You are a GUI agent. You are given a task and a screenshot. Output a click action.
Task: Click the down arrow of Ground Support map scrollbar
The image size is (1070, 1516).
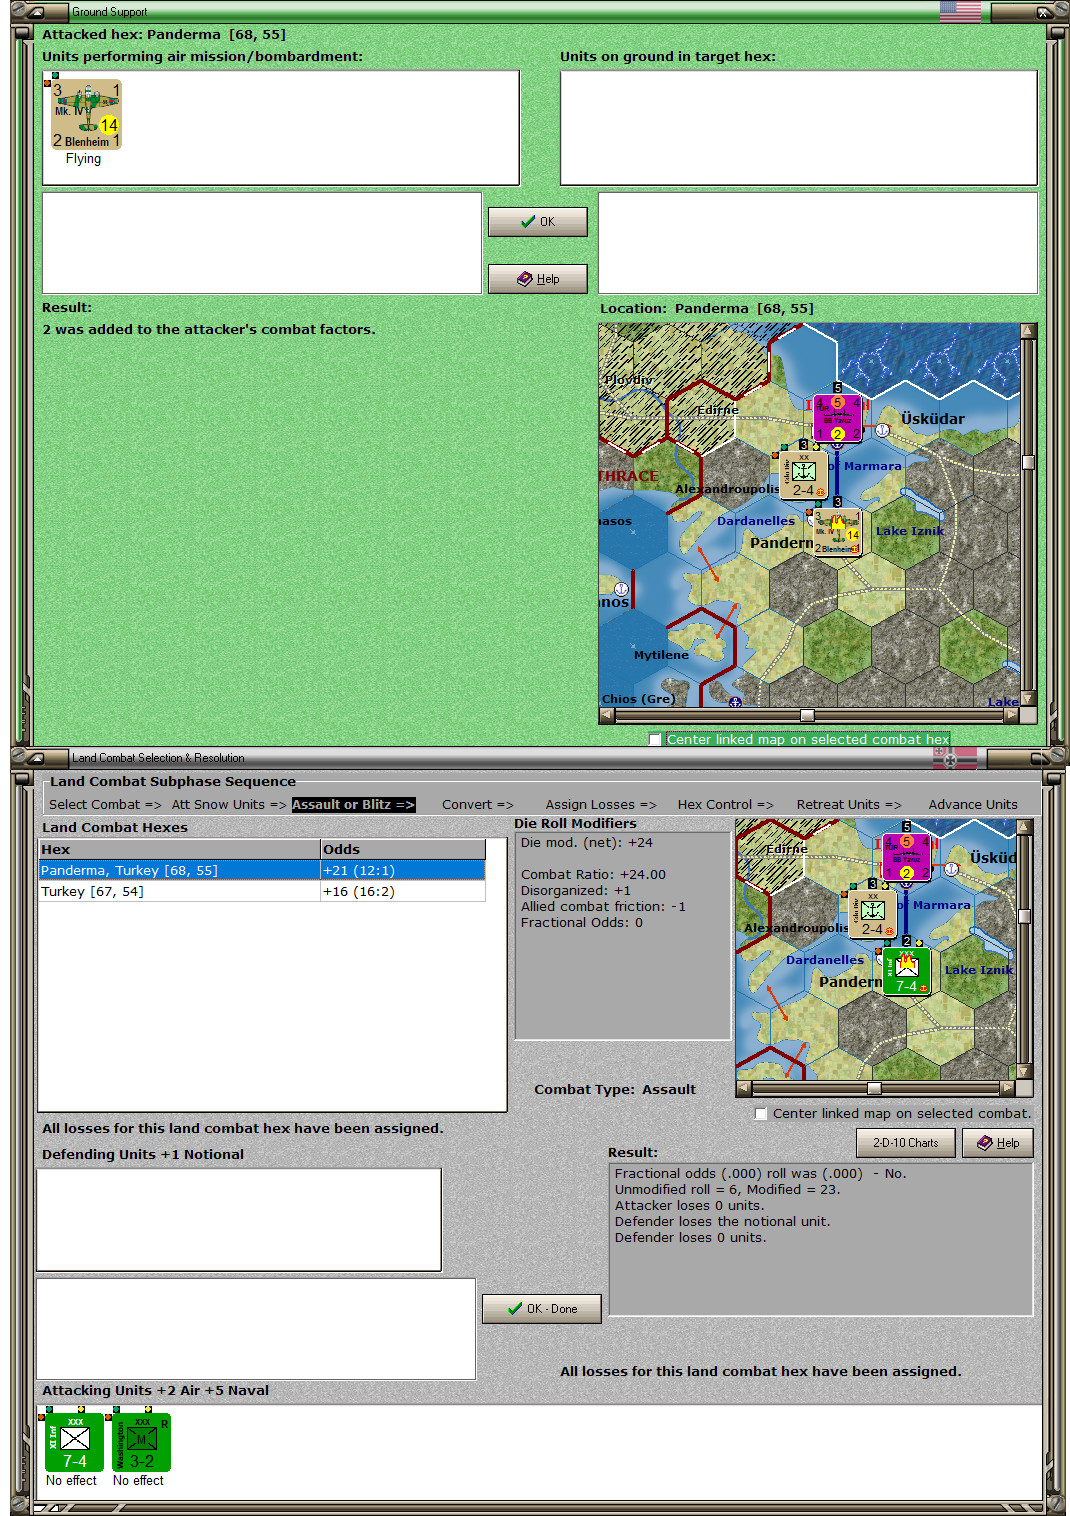(1027, 699)
